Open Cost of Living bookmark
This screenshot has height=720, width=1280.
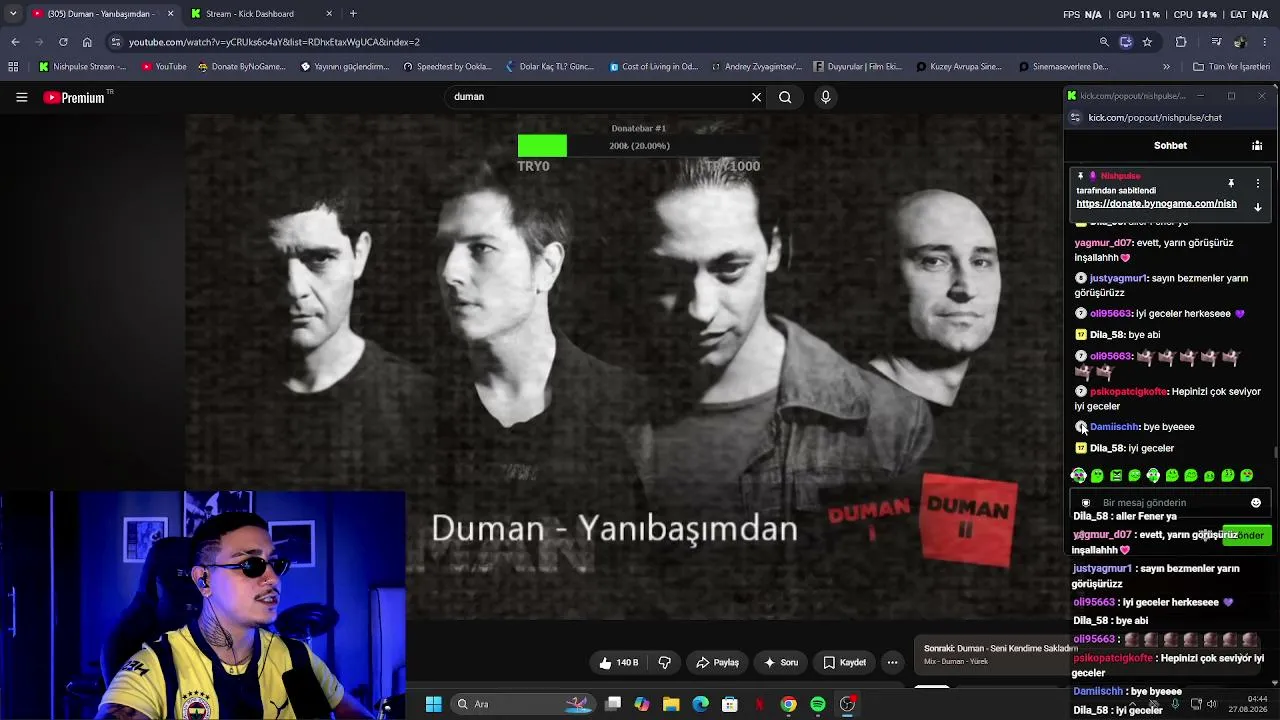(654, 67)
